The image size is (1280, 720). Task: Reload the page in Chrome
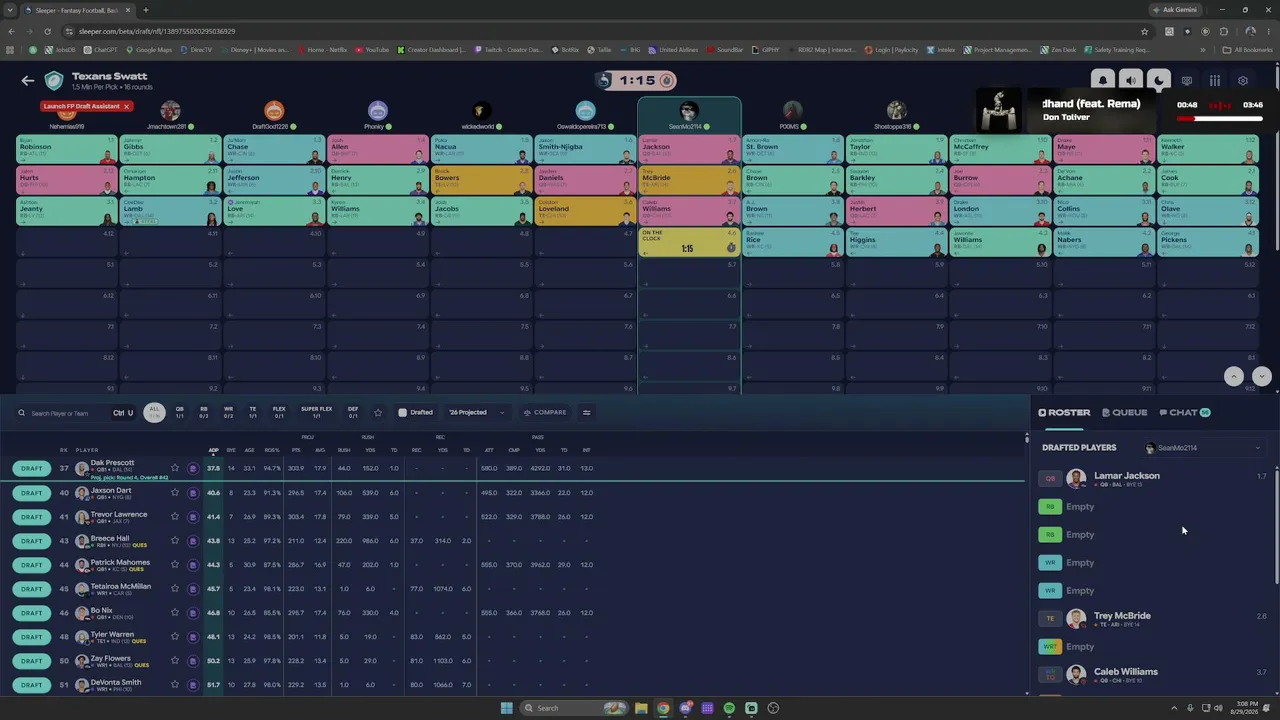click(47, 31)
